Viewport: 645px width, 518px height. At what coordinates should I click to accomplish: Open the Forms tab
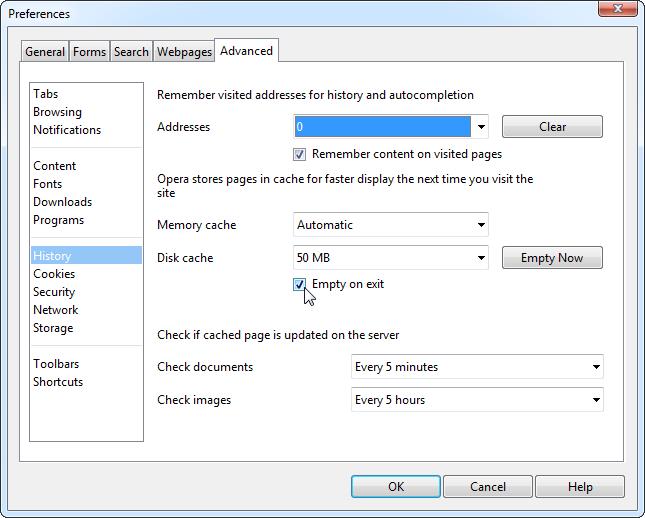click(89, 52)
